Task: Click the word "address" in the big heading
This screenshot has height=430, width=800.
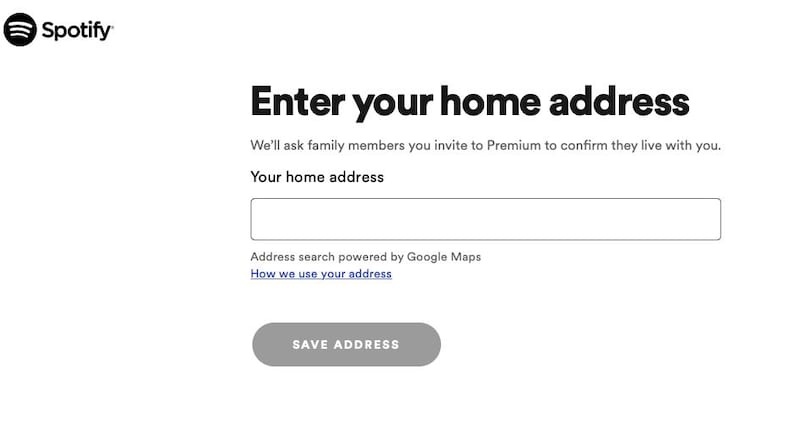Action: (x=619, y=102)
